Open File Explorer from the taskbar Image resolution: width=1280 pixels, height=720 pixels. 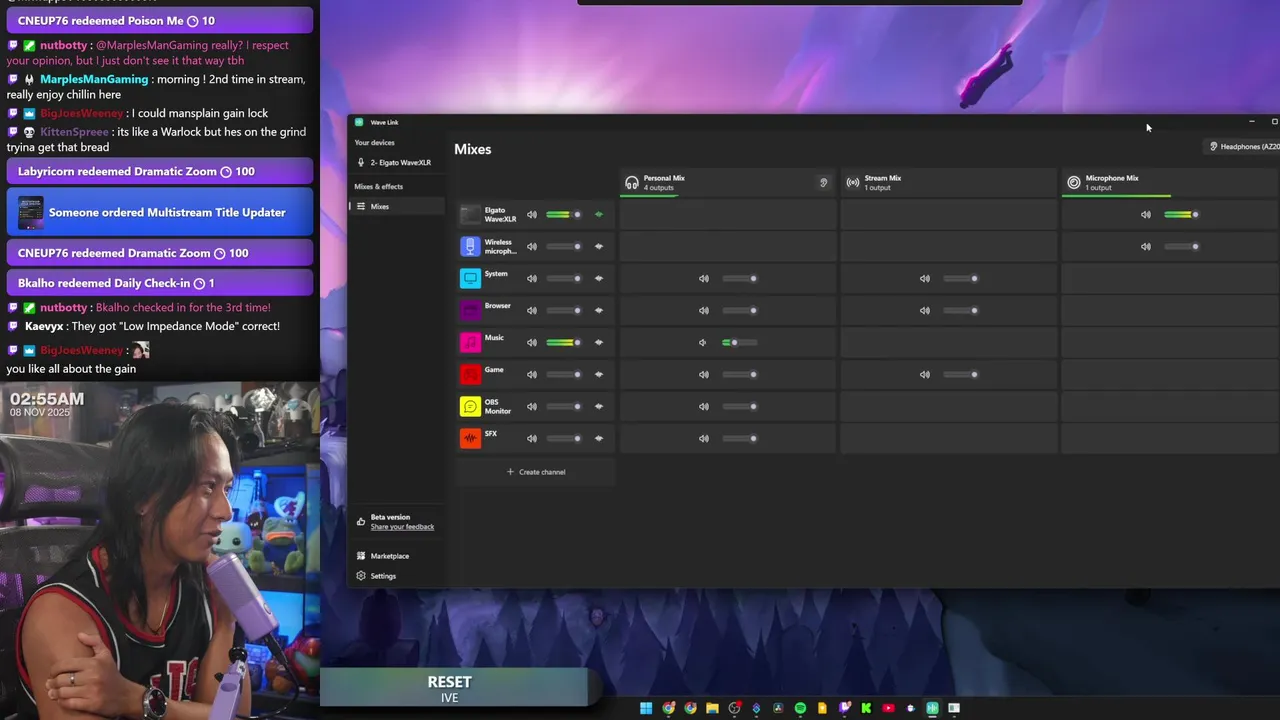tap(712, 708)
